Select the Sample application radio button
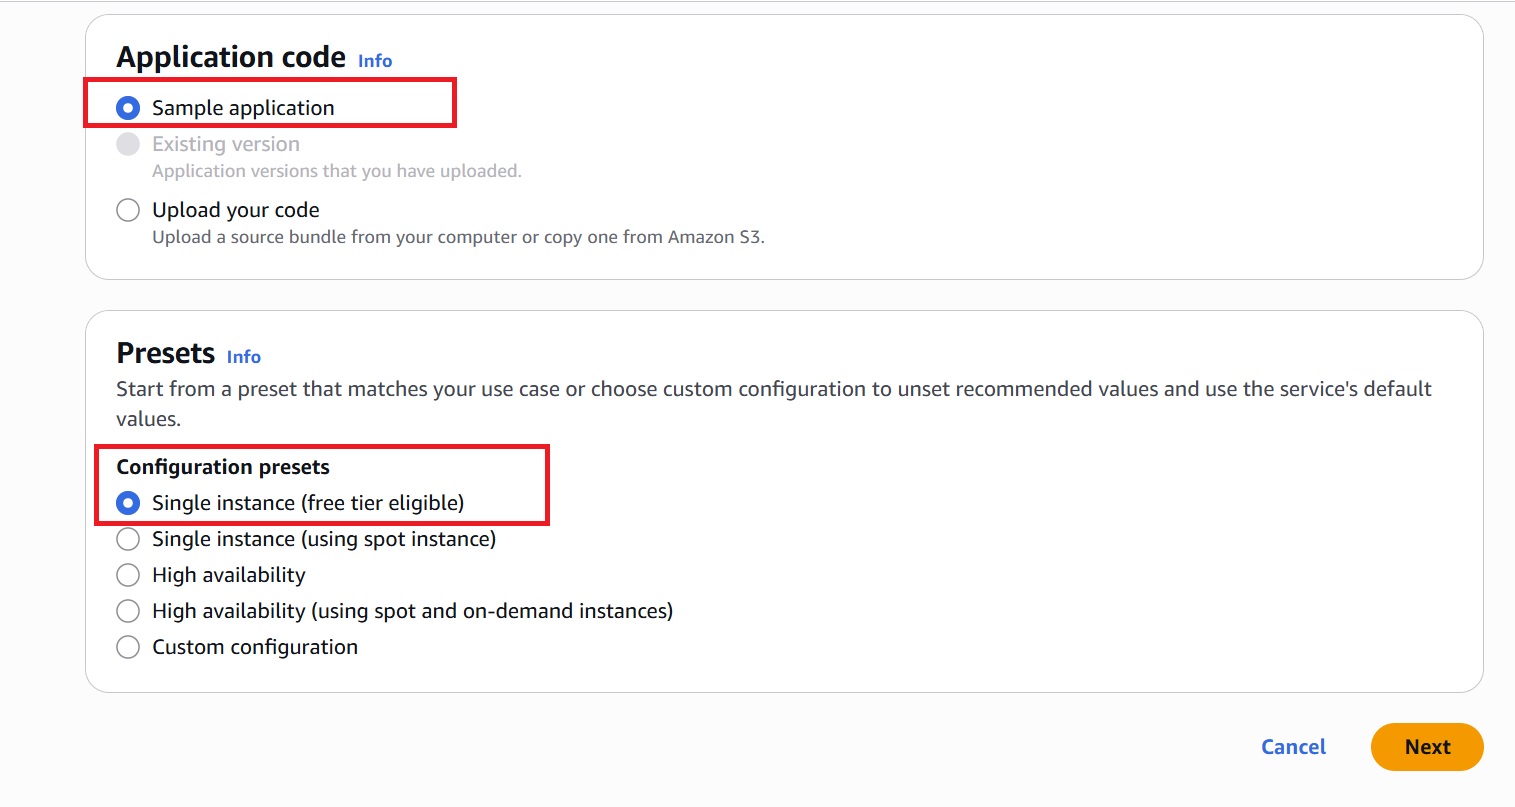The image size is (1515, 807). tap(128, 108)
